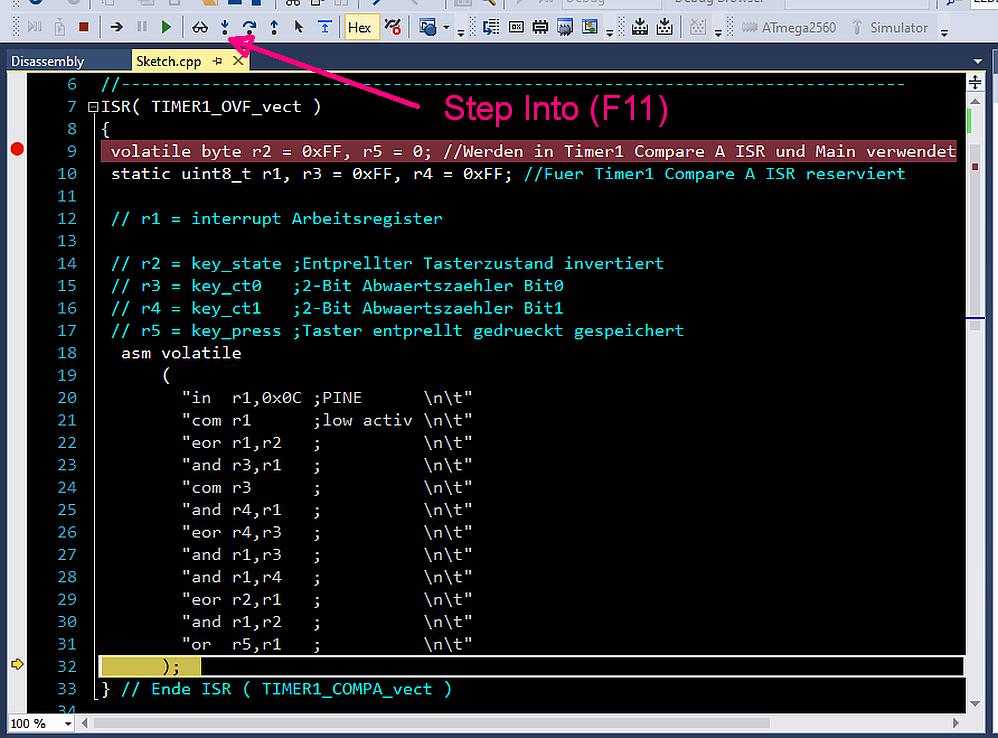
Task: Click the Step Over icon
Action: 249,27
